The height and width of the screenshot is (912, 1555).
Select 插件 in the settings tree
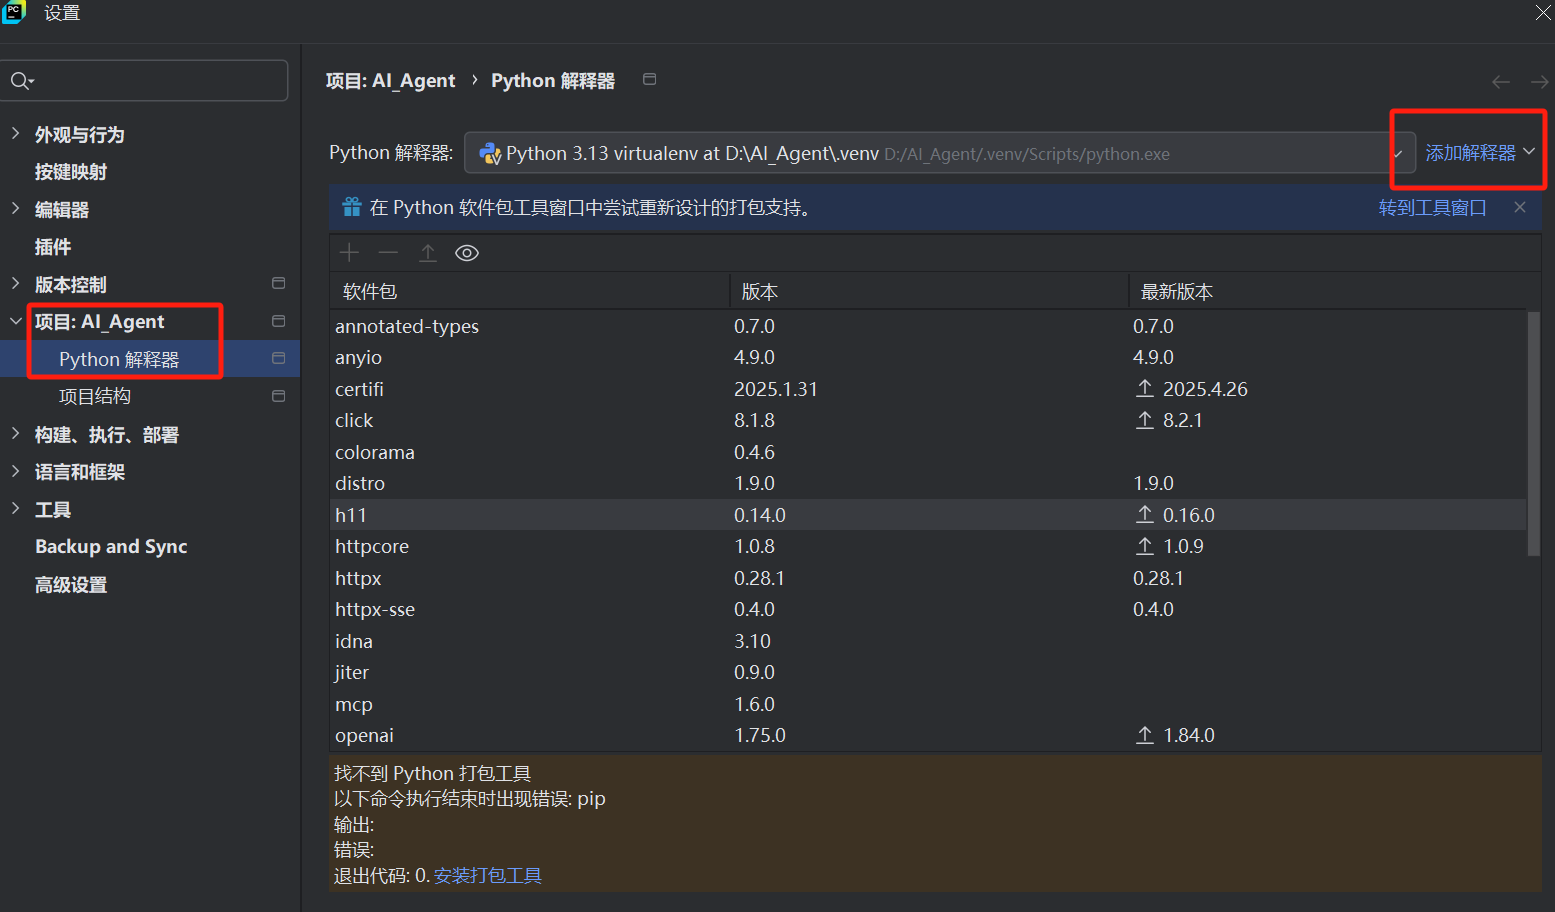click(x=53, y=247)
